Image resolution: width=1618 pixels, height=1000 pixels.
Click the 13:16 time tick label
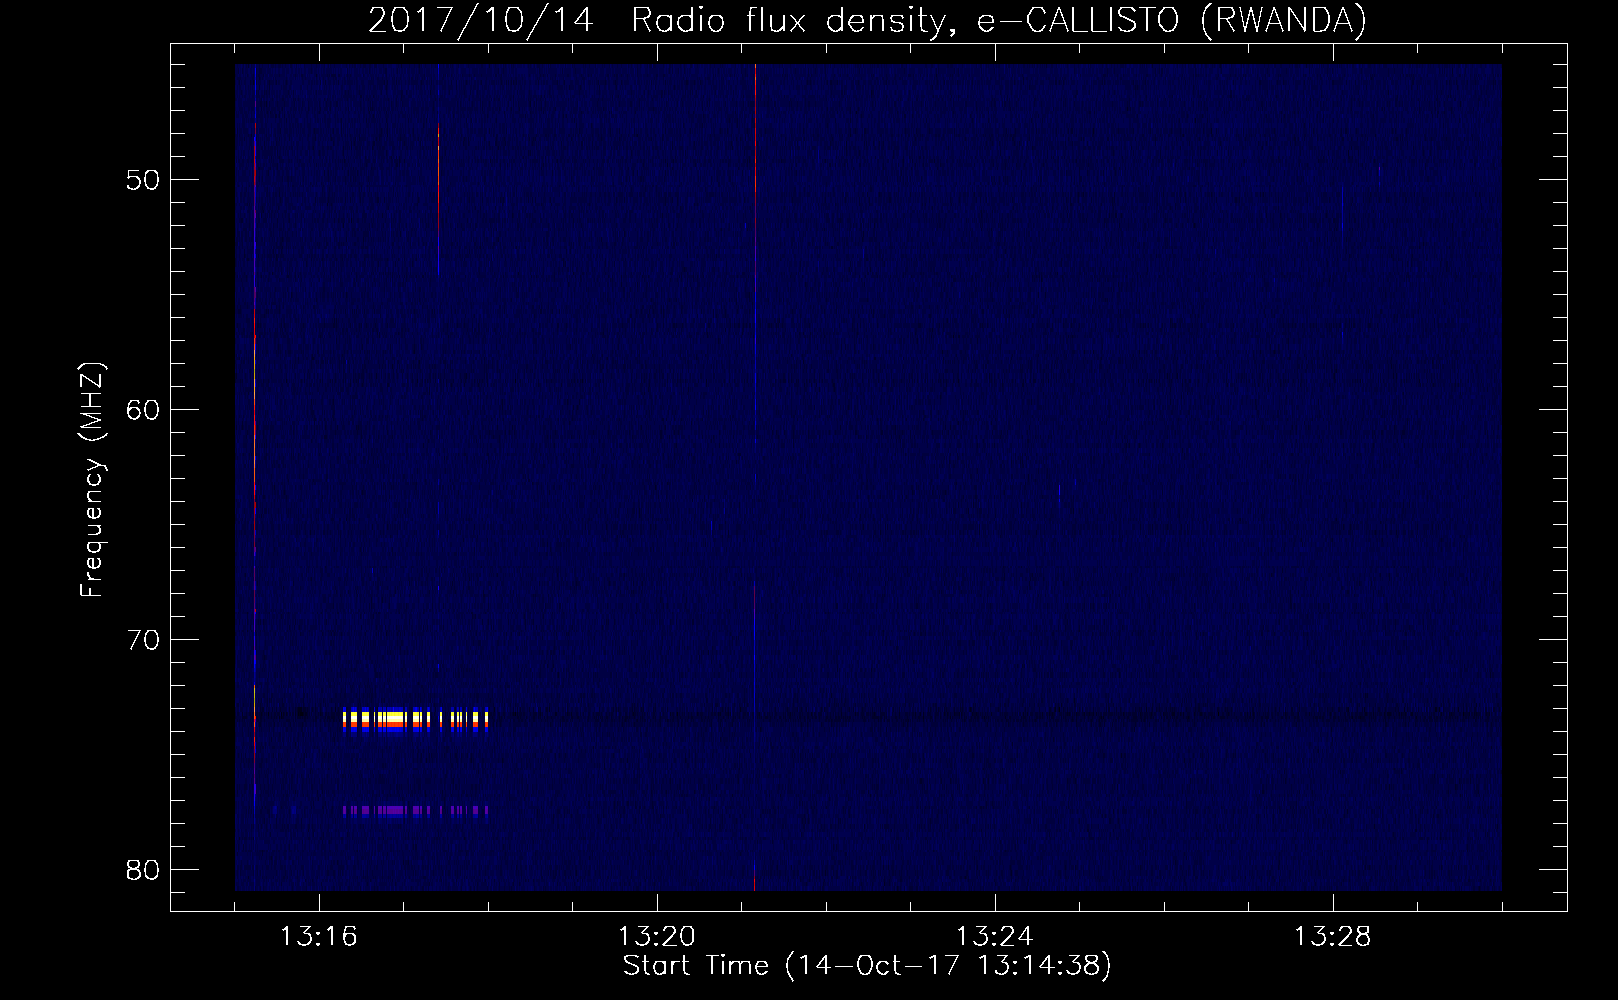pyautogui.click(x=319, y=937)
